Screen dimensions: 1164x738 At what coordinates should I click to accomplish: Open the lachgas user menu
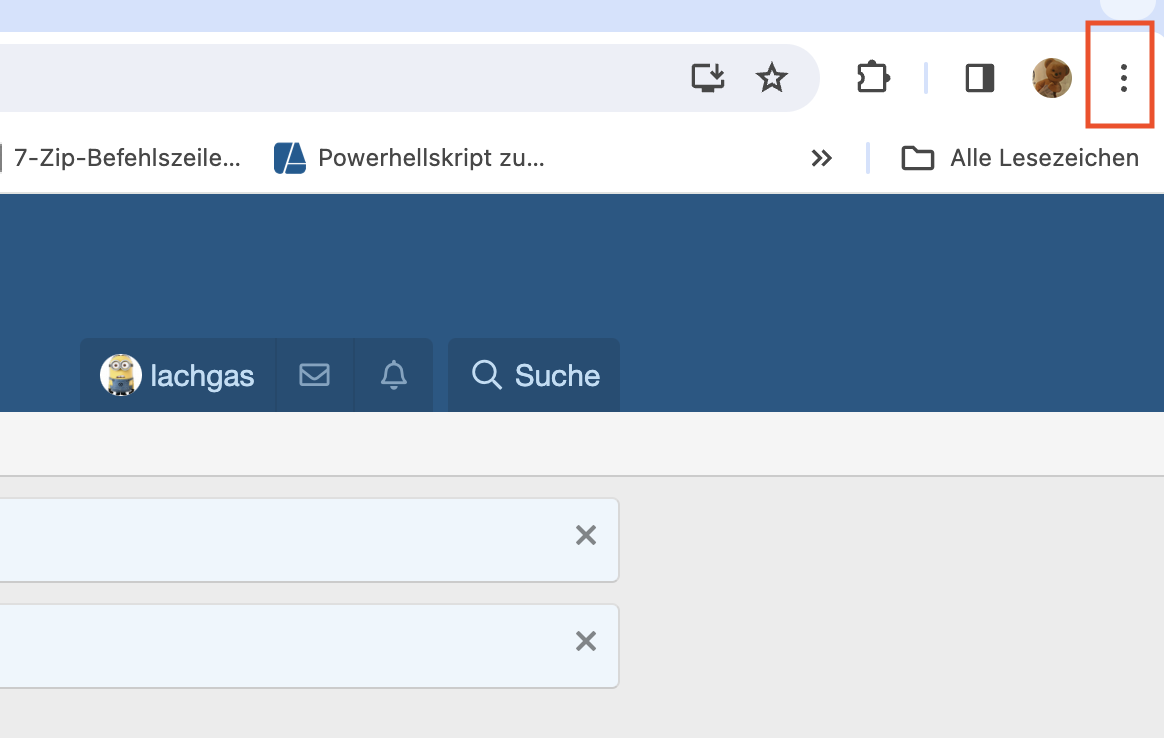tap(178, 375)
